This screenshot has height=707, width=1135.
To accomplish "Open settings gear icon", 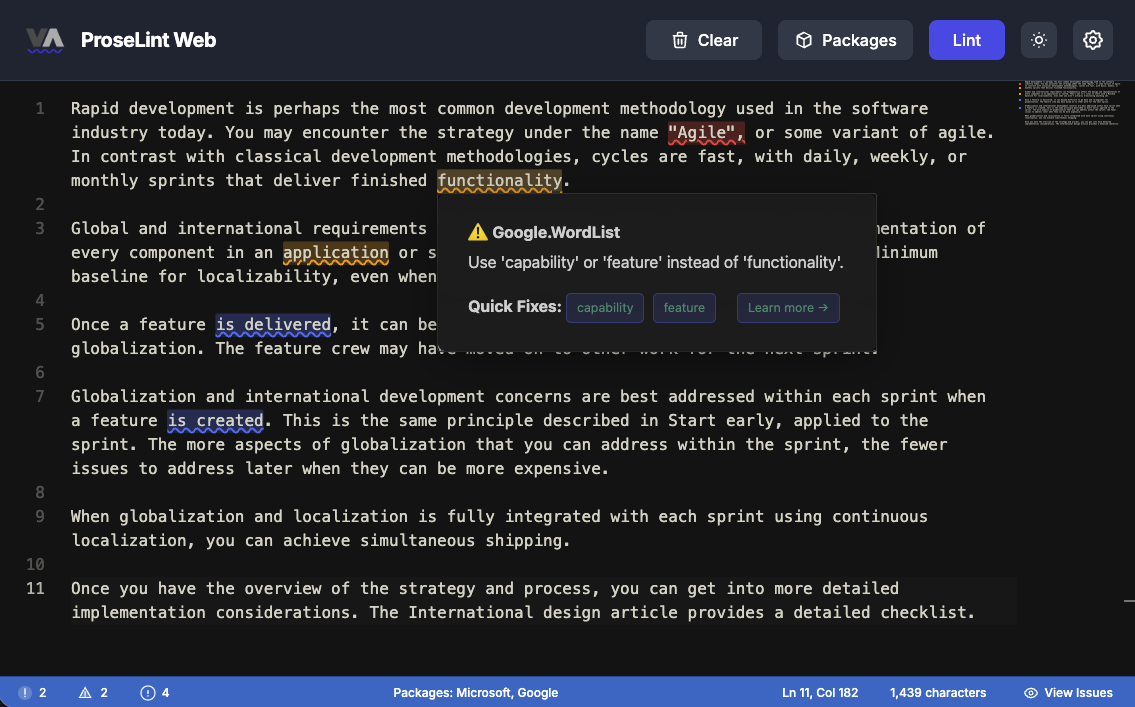I will pyautogui.click(x=1093, y=40).
